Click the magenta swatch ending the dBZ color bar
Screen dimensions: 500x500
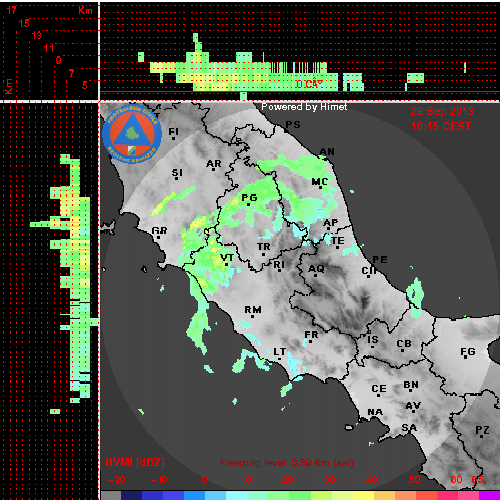coord(489,495)
